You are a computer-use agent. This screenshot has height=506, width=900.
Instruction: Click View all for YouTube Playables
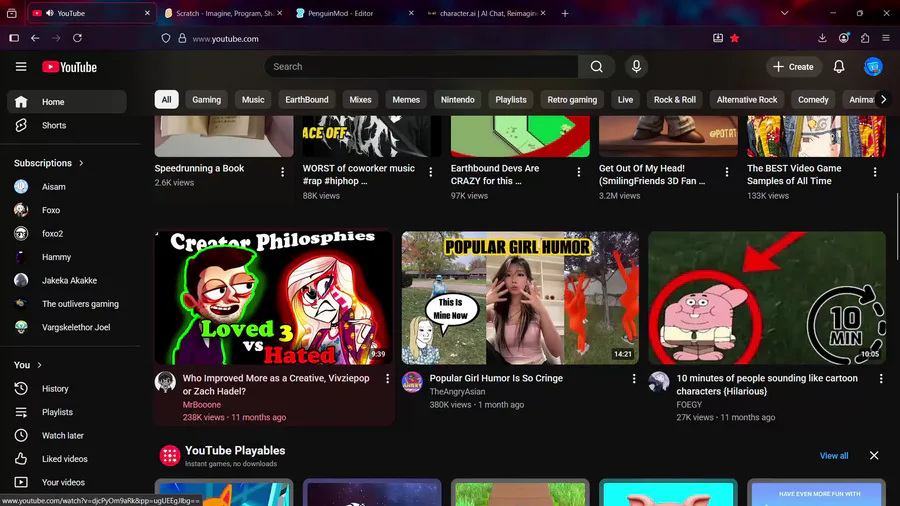(x=834, y=456)
